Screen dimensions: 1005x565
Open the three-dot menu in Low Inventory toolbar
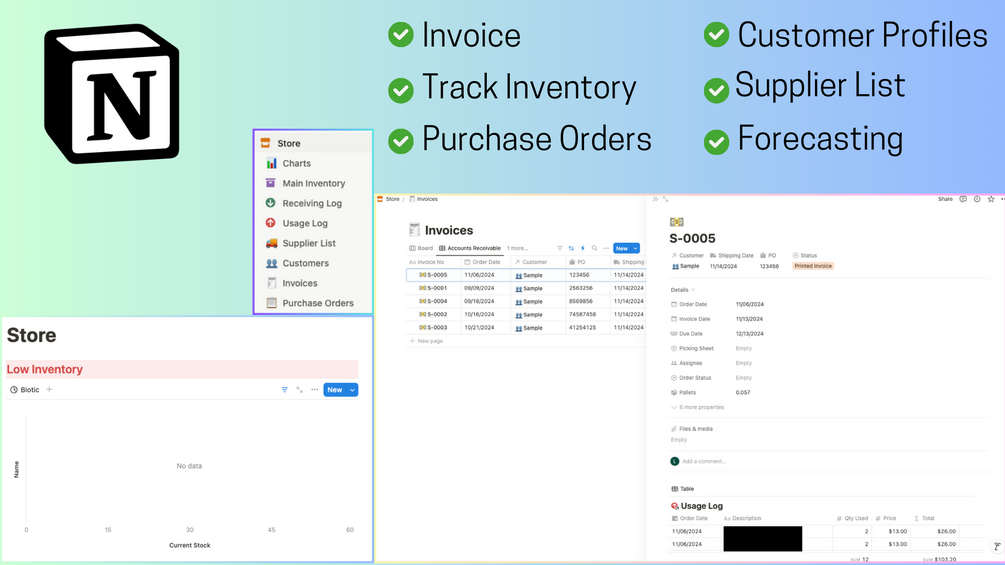[x=315, y=389]
